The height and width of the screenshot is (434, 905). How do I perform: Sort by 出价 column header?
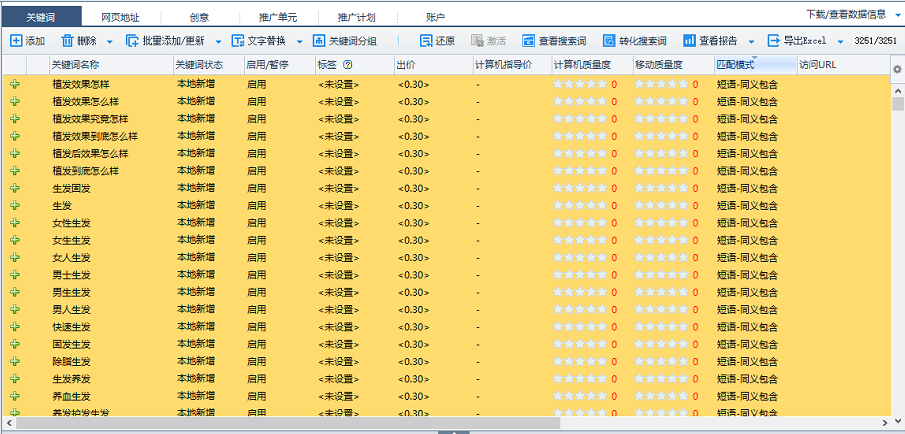coord(433,65)
